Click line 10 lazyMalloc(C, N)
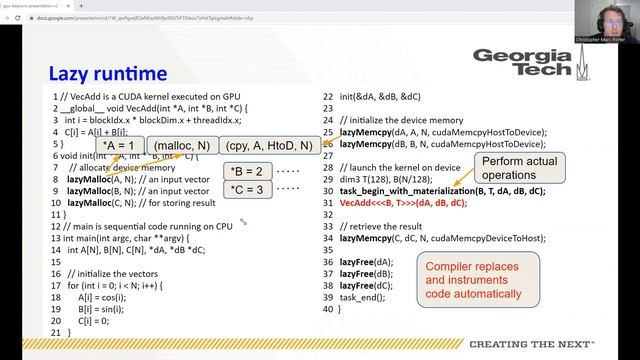 141,203
